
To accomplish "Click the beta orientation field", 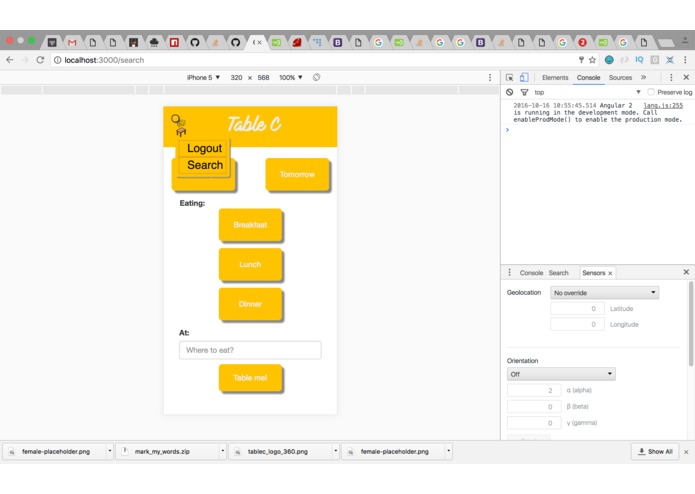I will tap(534, 407).
